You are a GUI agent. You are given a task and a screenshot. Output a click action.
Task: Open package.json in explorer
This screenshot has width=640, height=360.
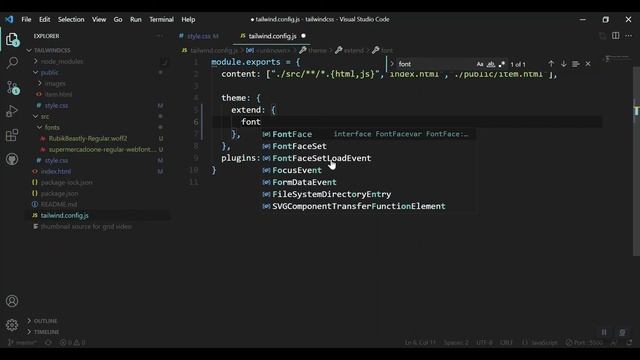[x=59, y=193]
